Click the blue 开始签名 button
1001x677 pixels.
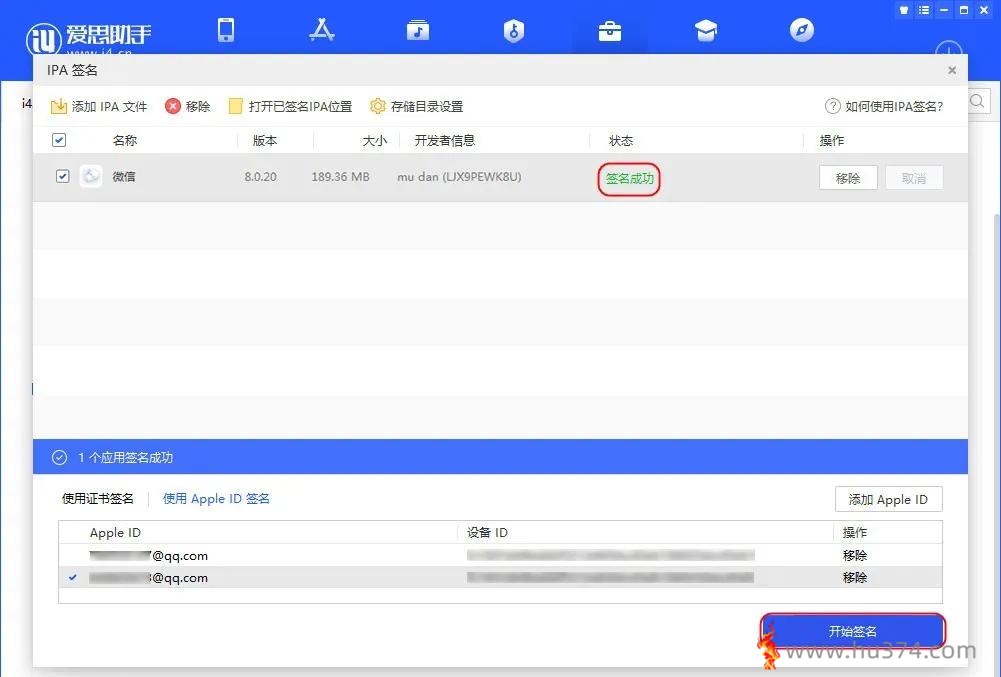852,631
